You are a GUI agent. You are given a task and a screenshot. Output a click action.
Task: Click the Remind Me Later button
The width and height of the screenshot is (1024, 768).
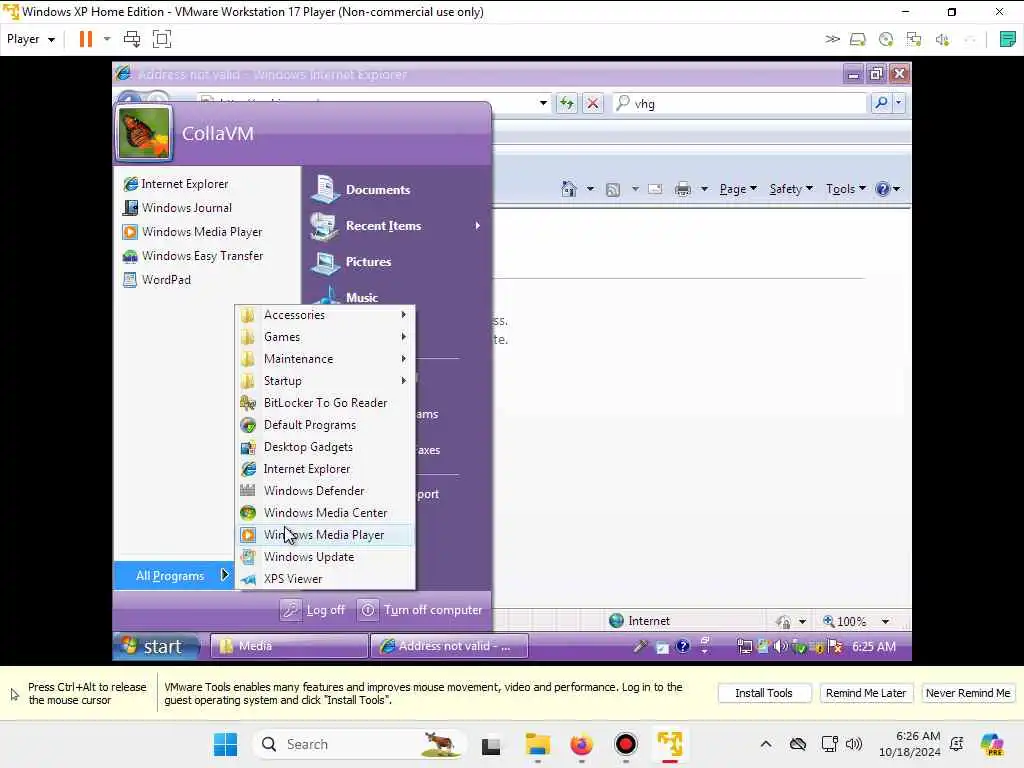865,693
